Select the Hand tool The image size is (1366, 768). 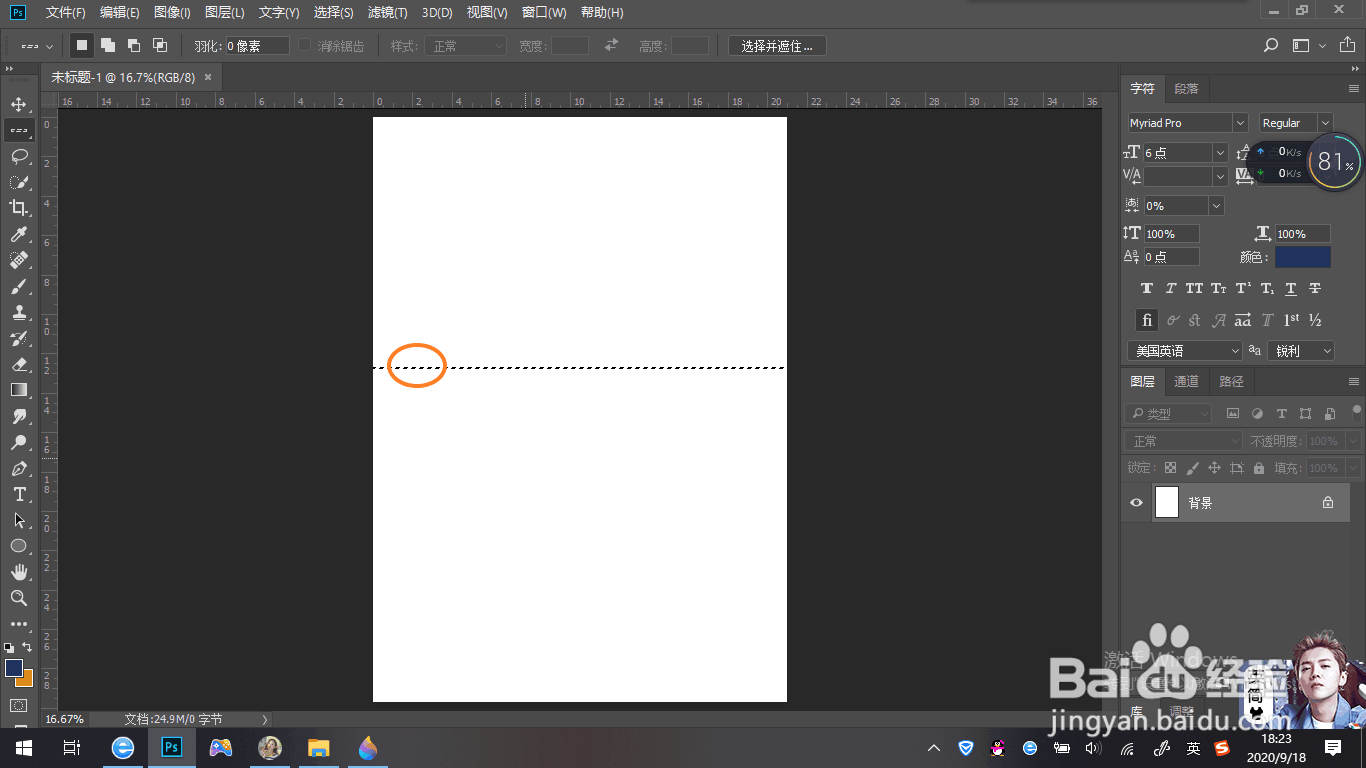[x=18, y=572]
